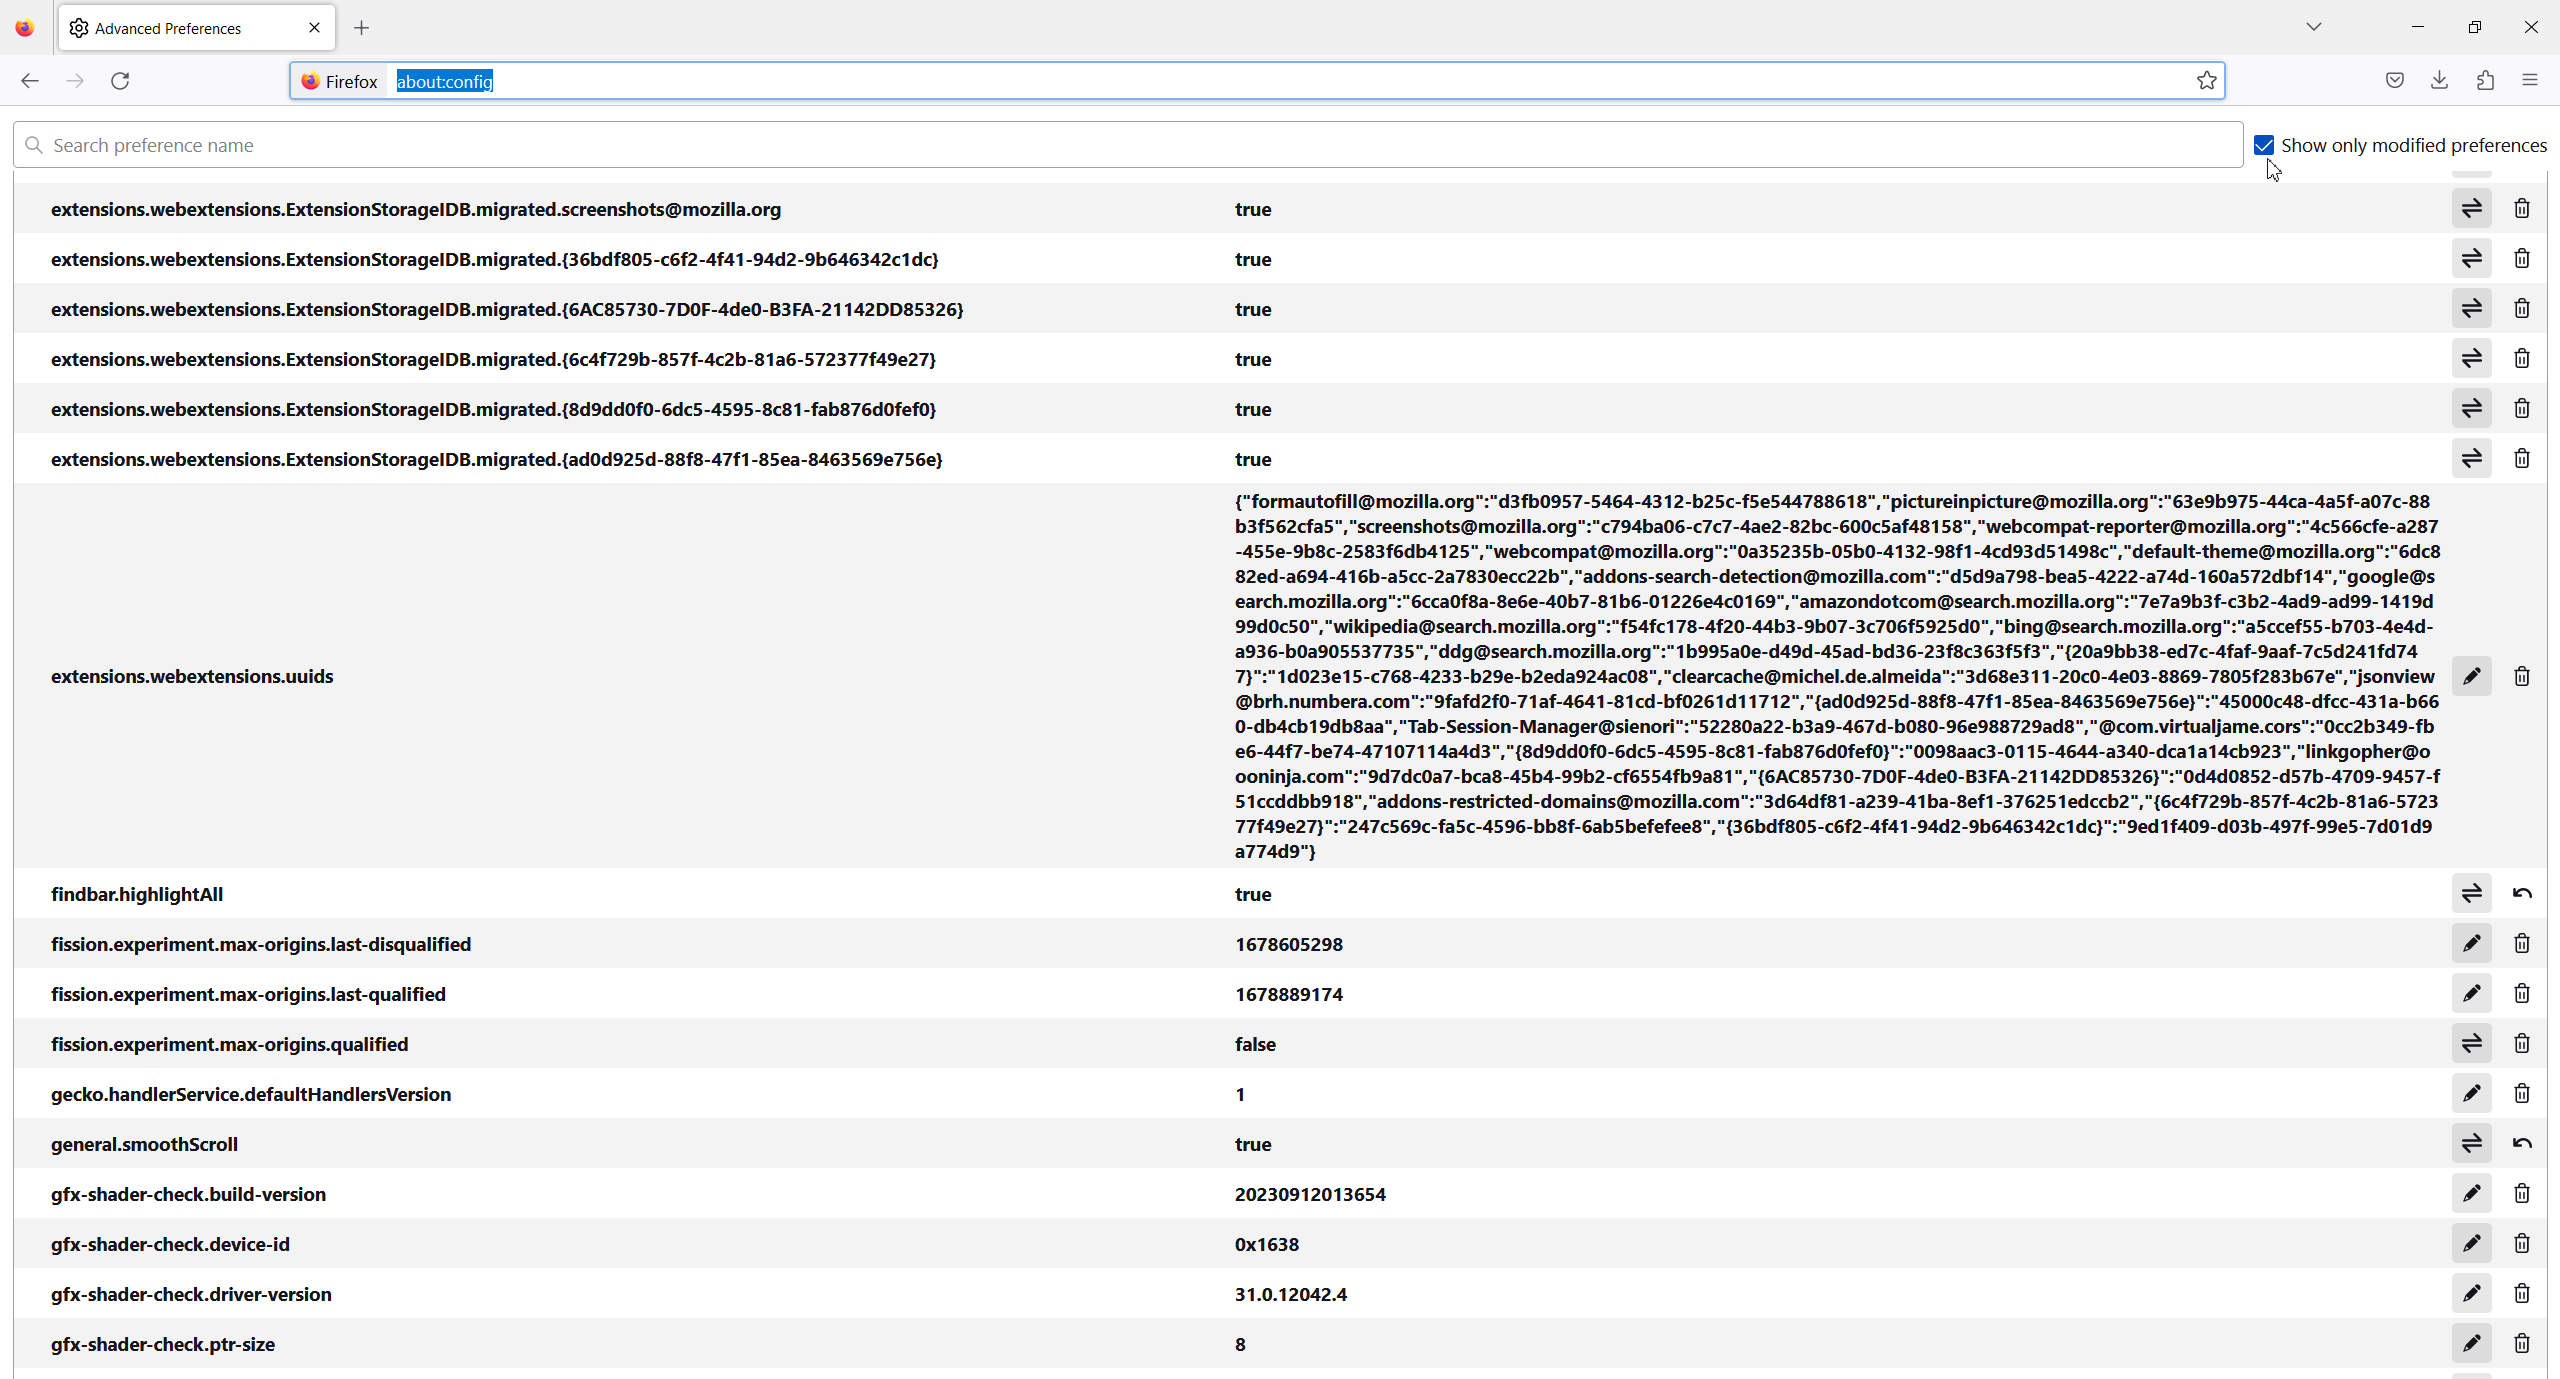Image resolution: width=2560 pixels, height=1379 pixels.
Task: Open Firefox extensions puzzle icon
Action: pos(2485,81)
